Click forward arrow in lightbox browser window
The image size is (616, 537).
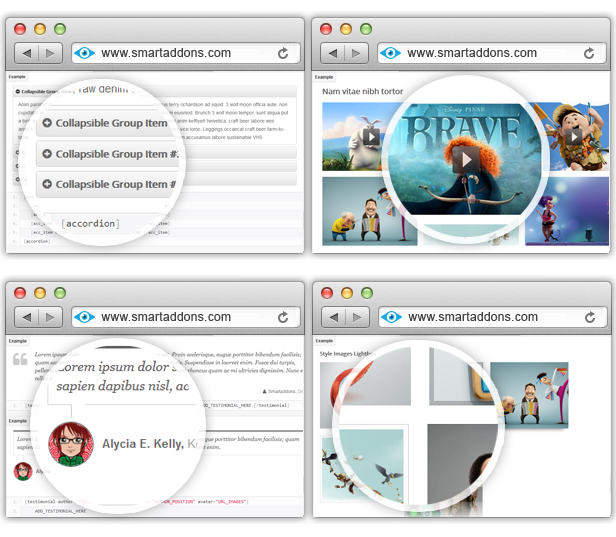coord(358,317)
